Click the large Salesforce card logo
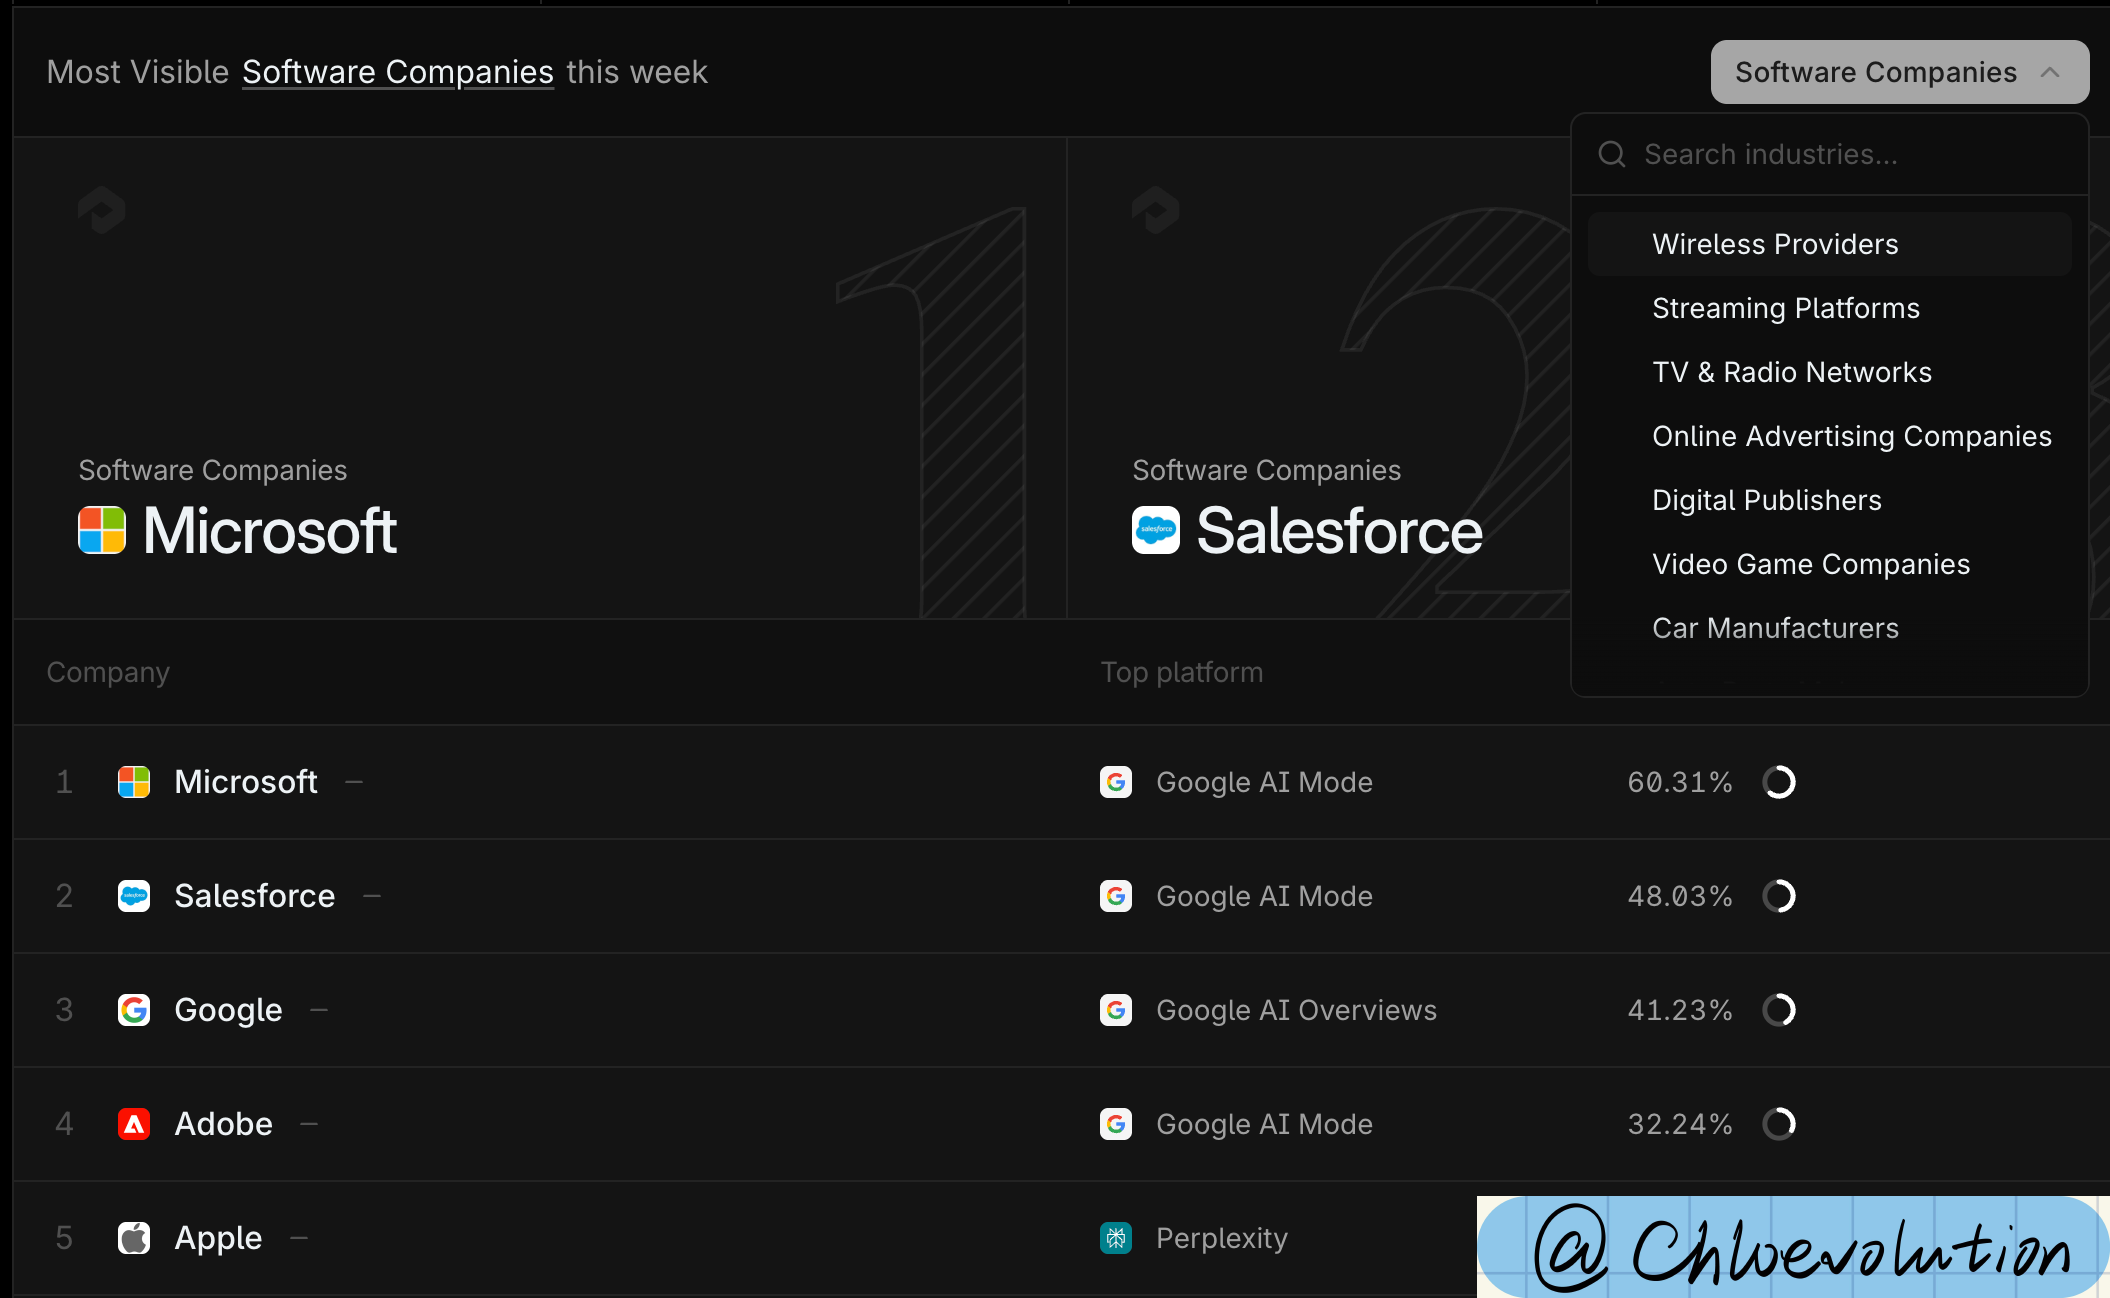 pos(1156,530)
